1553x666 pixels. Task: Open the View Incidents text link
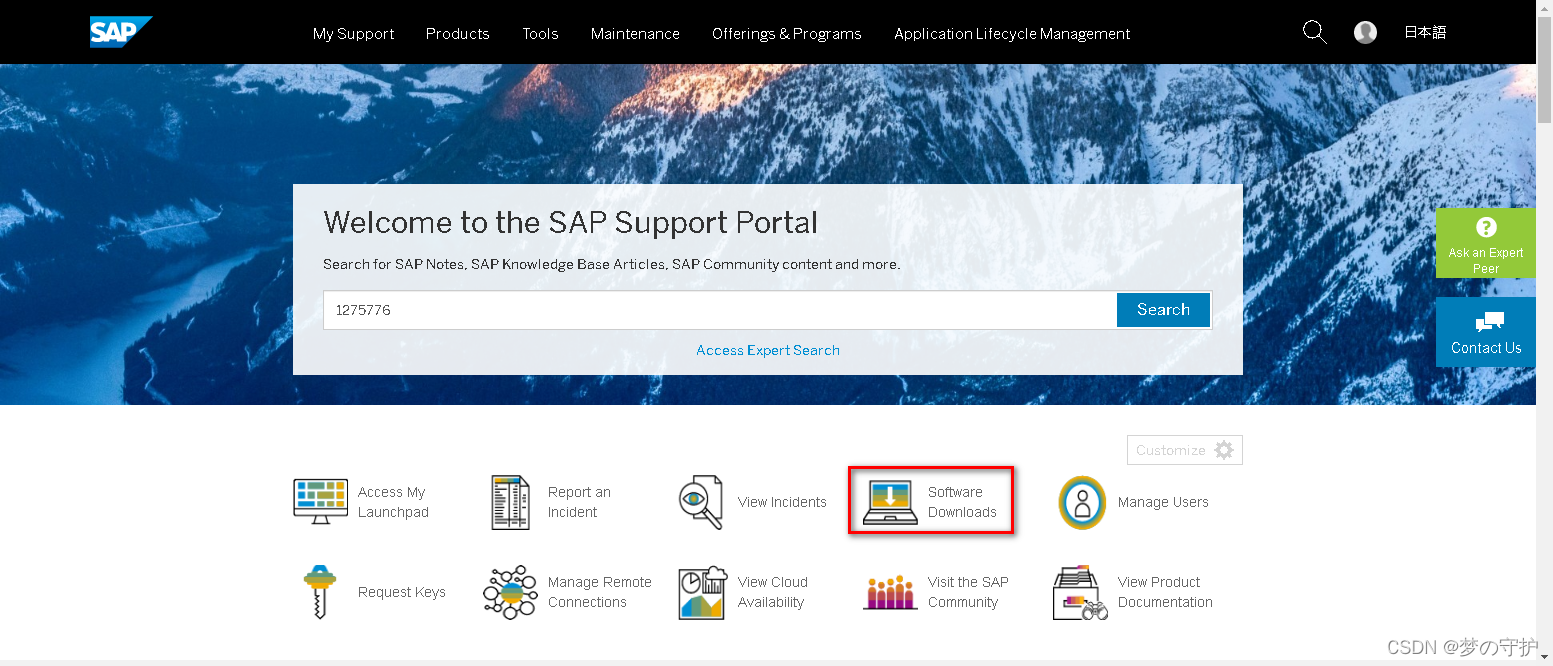pyautogui.click(x=782, y=502)
